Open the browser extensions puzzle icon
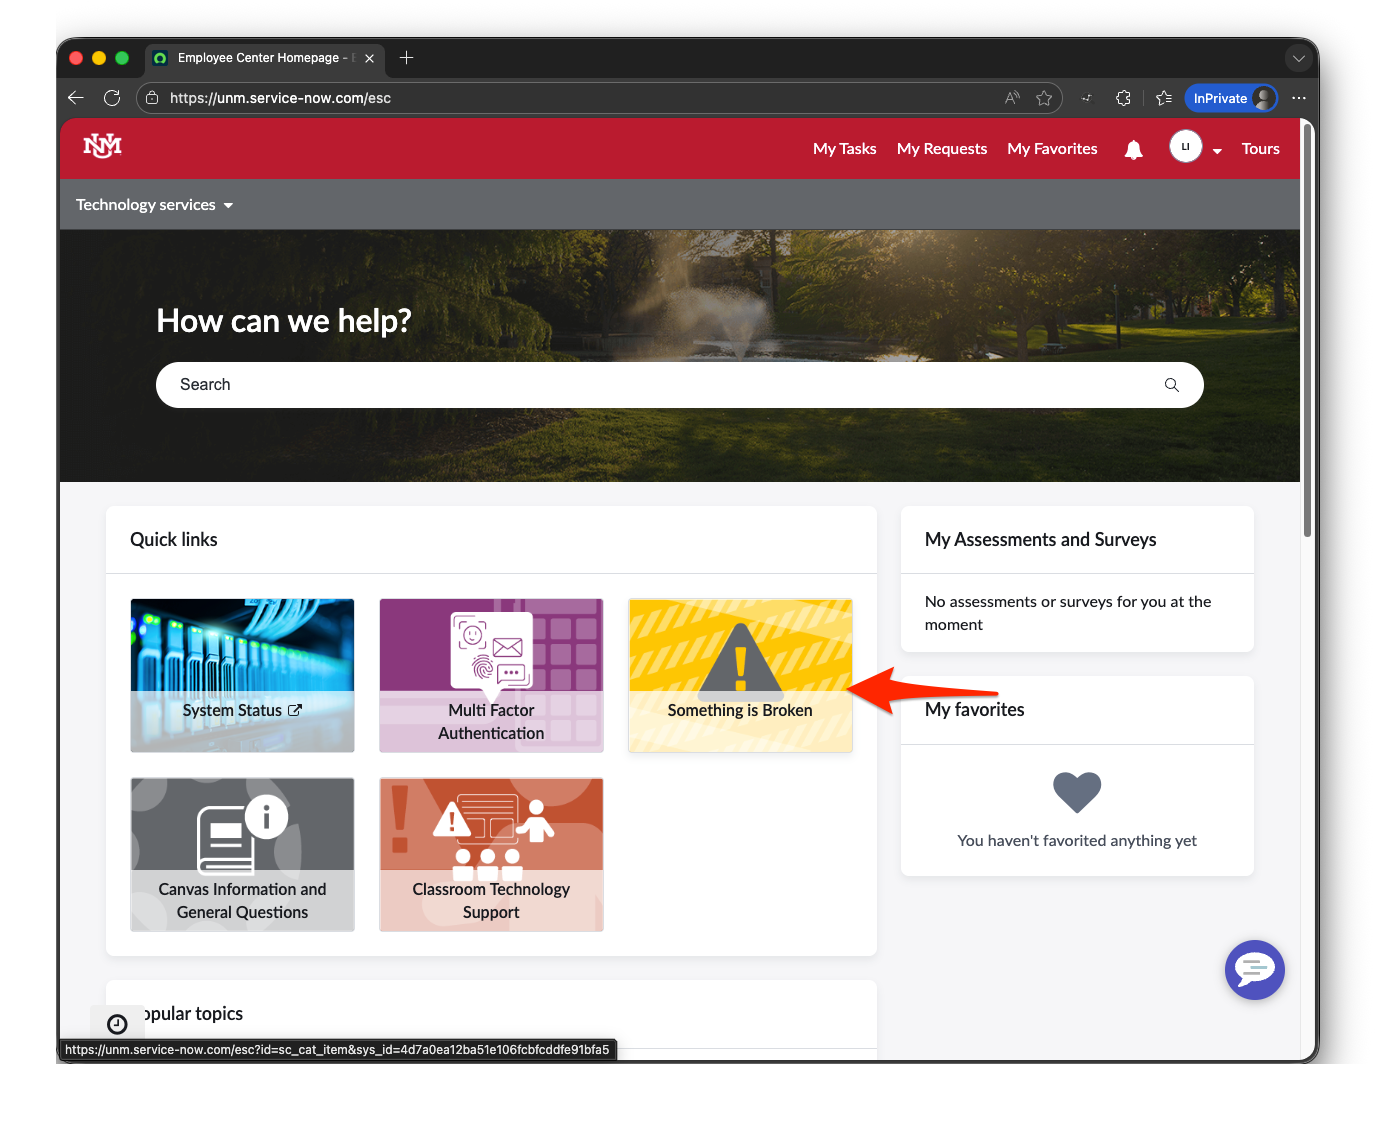This screenshot has height=1138, width=1375. (1123, 98)
